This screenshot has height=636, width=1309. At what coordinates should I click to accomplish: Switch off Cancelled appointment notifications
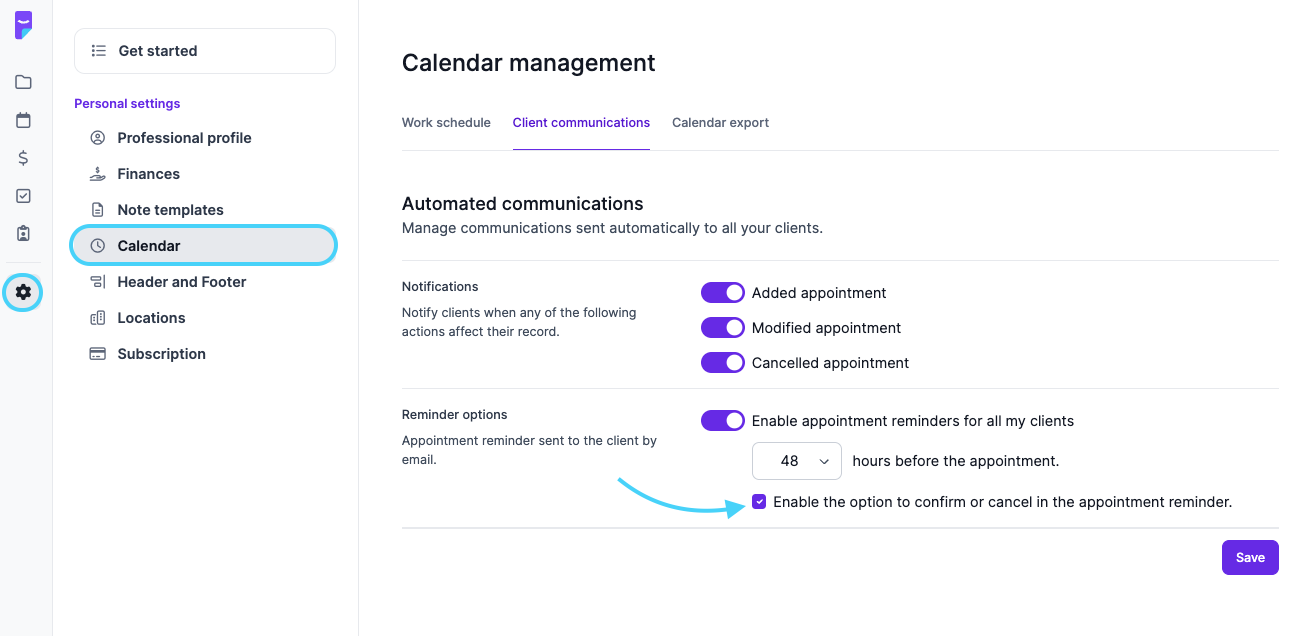click(x=722, y=363)
